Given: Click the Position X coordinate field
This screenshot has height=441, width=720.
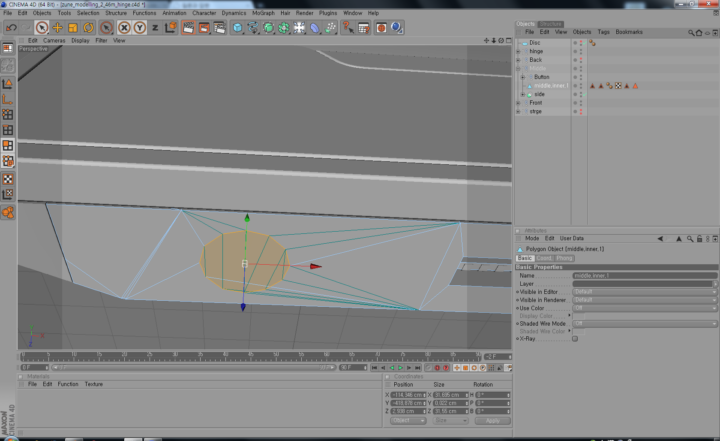Looking at the screenshot, I should [x=408, y=395].
